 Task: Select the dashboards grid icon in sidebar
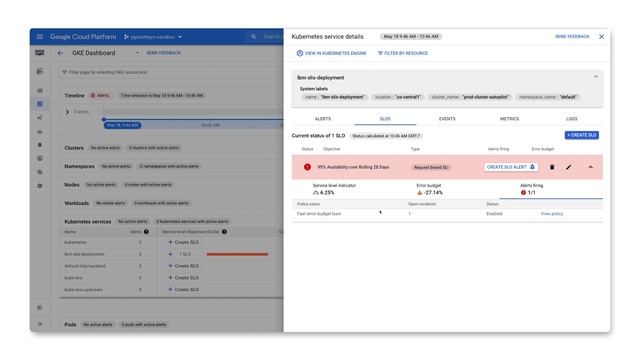coord(40,104)
